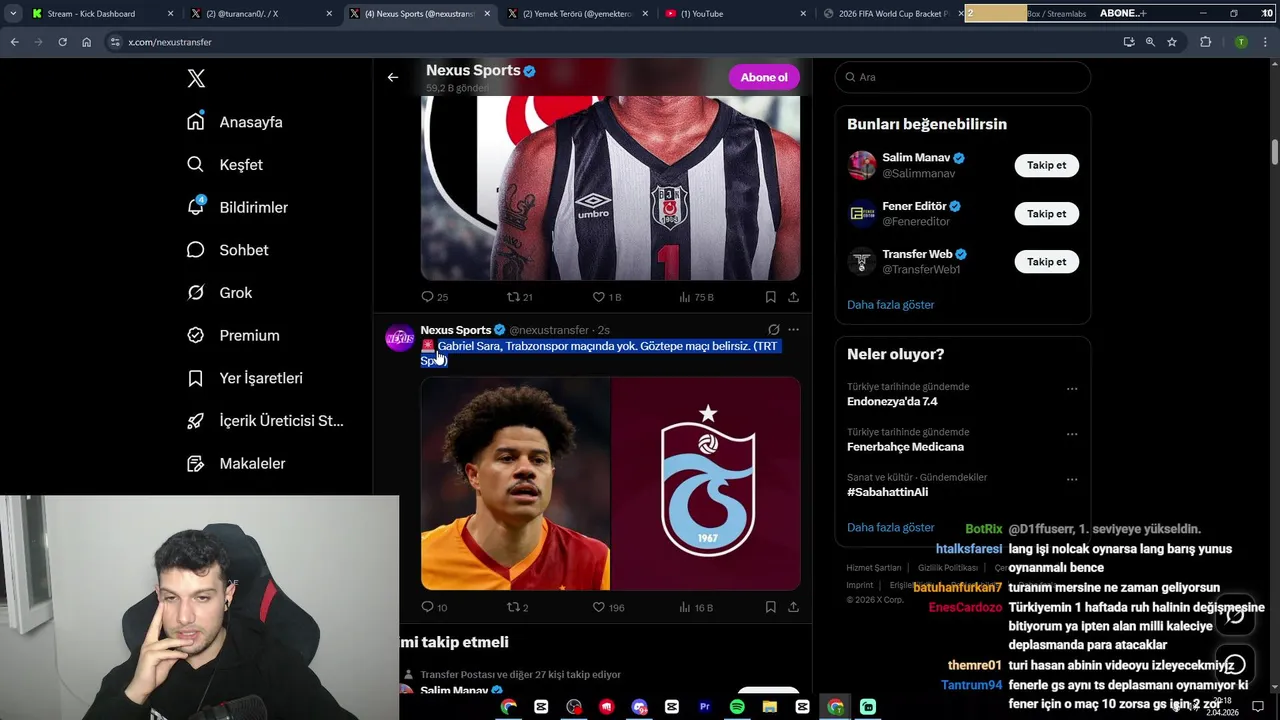Viewport: 1280px width, 720px height.
Task: Open Chrome three-dot menu
Action: tap(1264, 42)
